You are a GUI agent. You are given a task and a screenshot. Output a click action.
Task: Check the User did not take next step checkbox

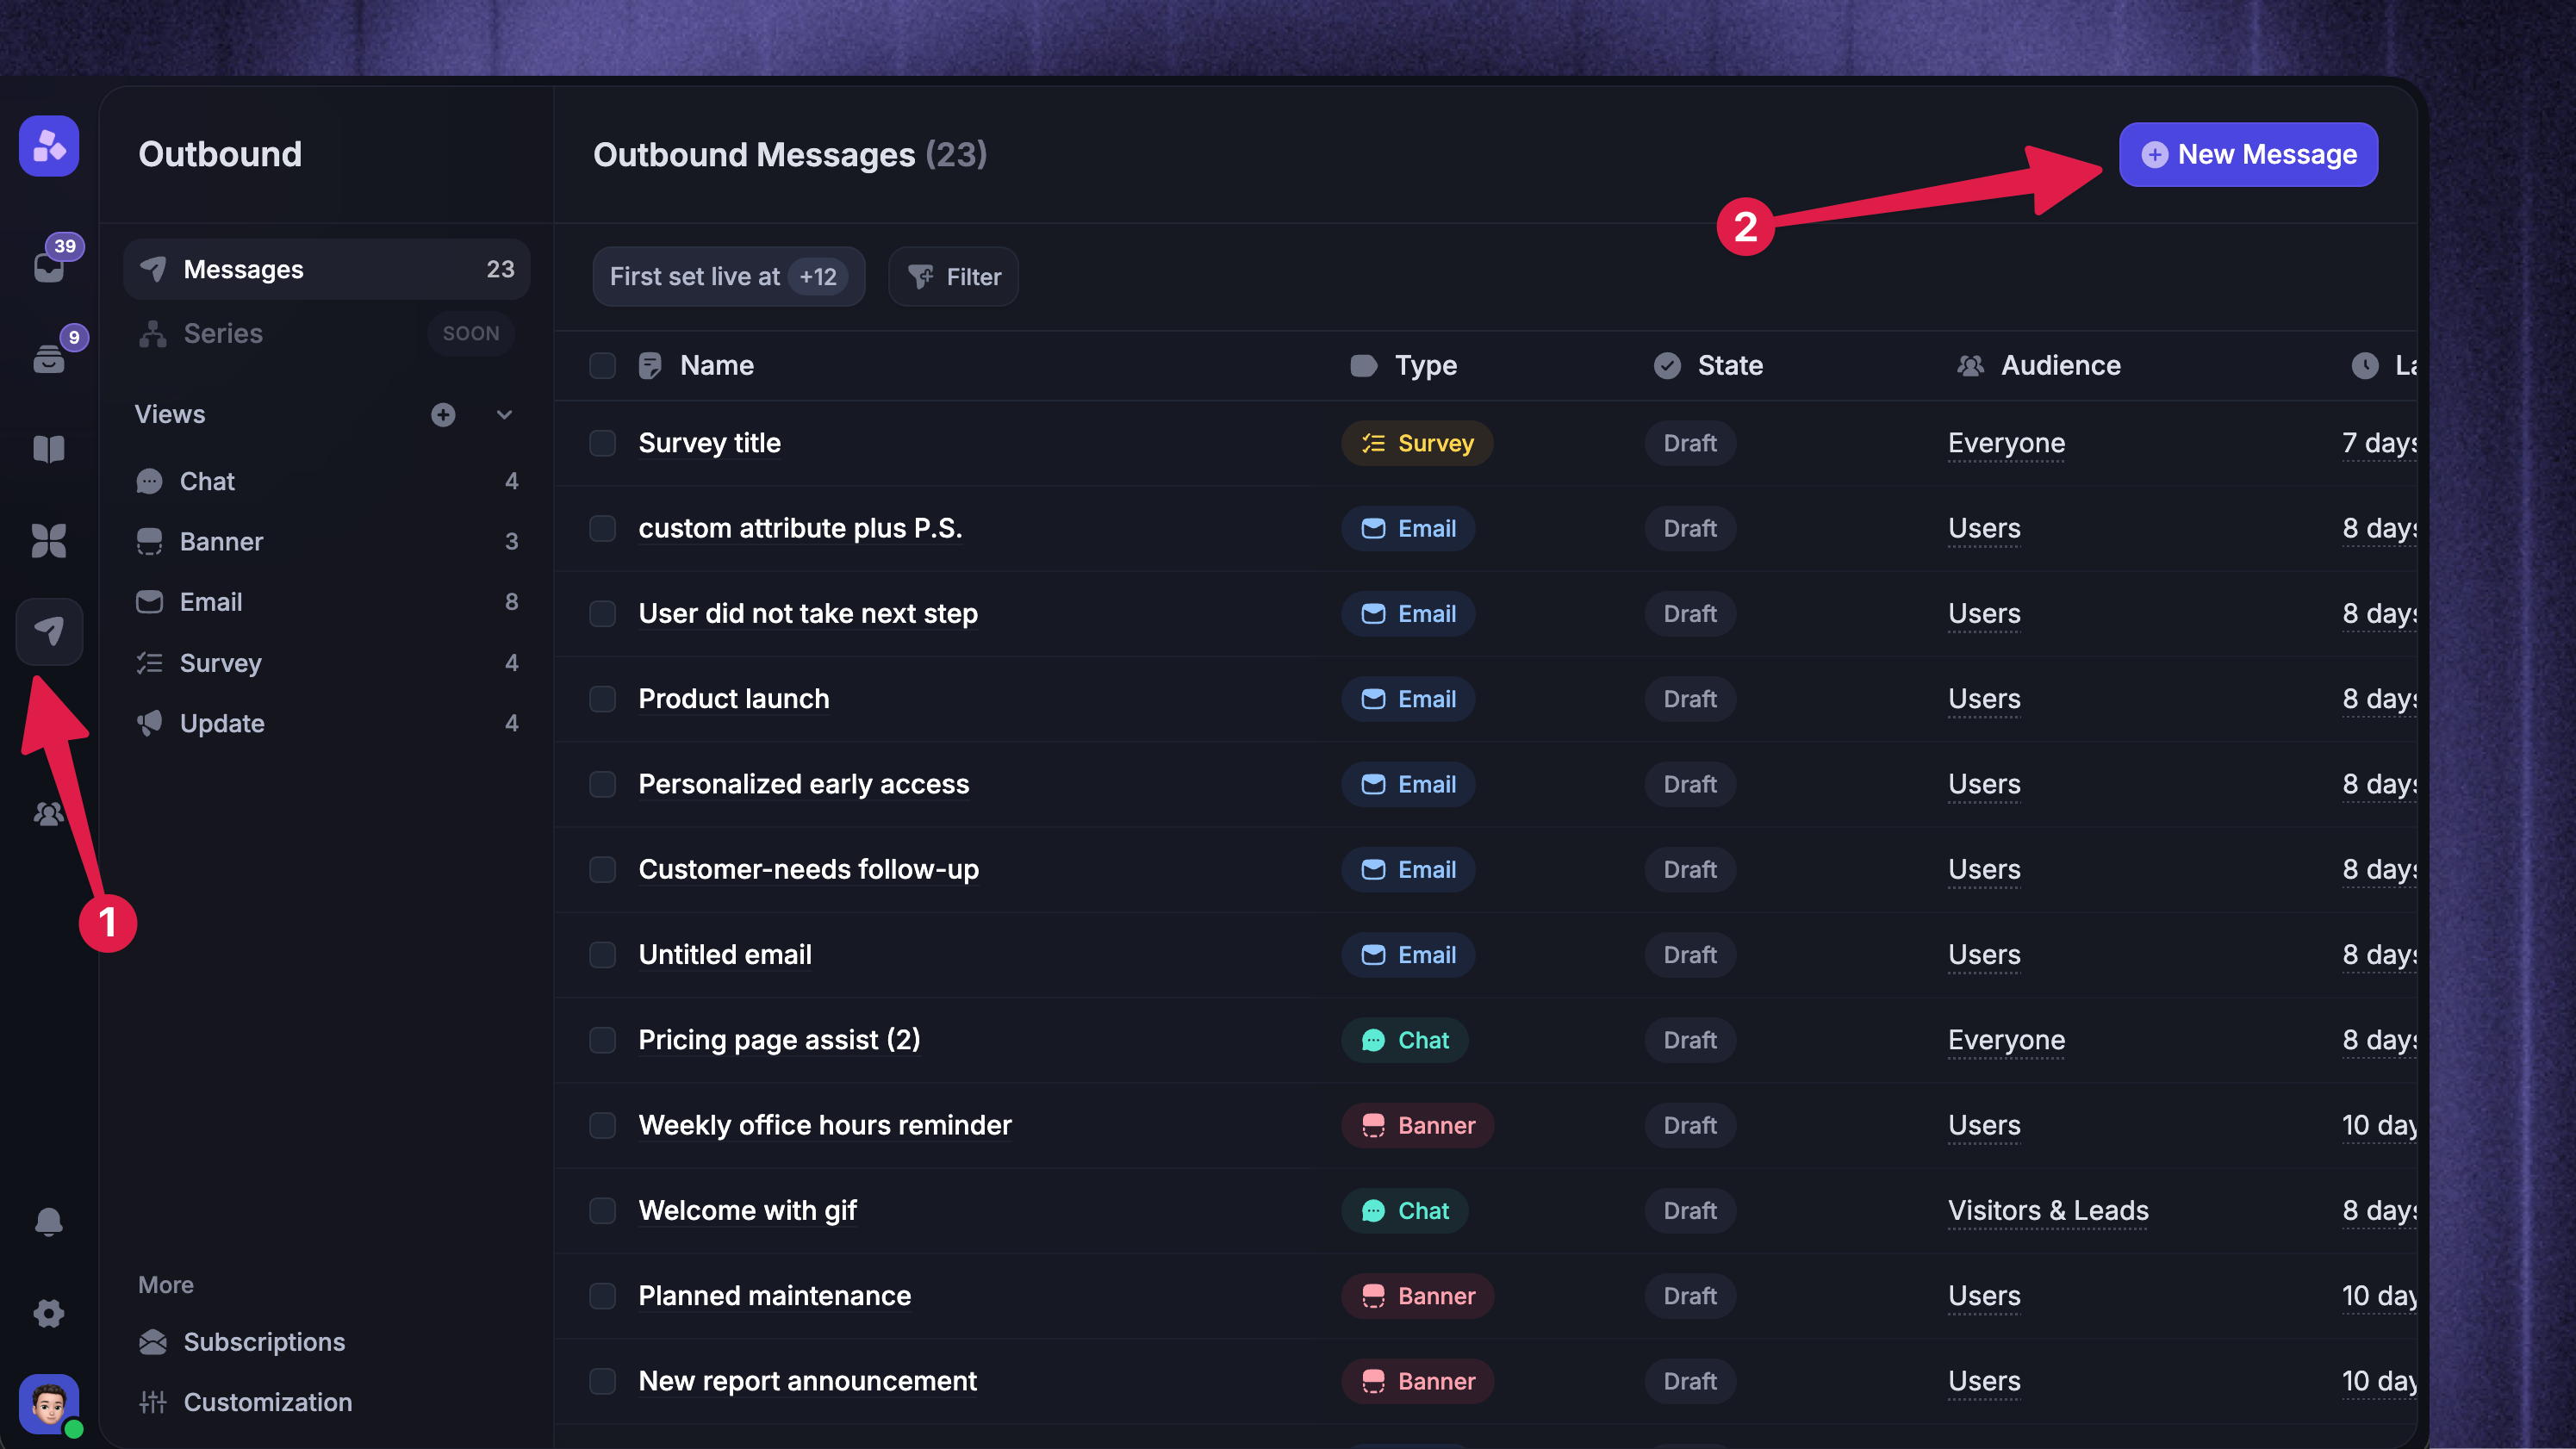click(602, 613)
